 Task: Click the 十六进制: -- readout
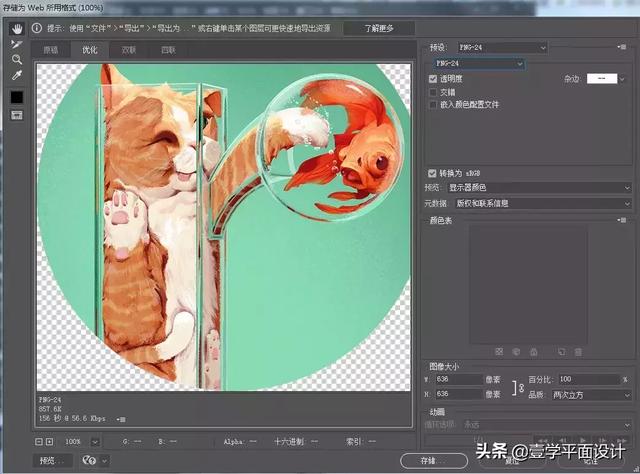point(296,442)
